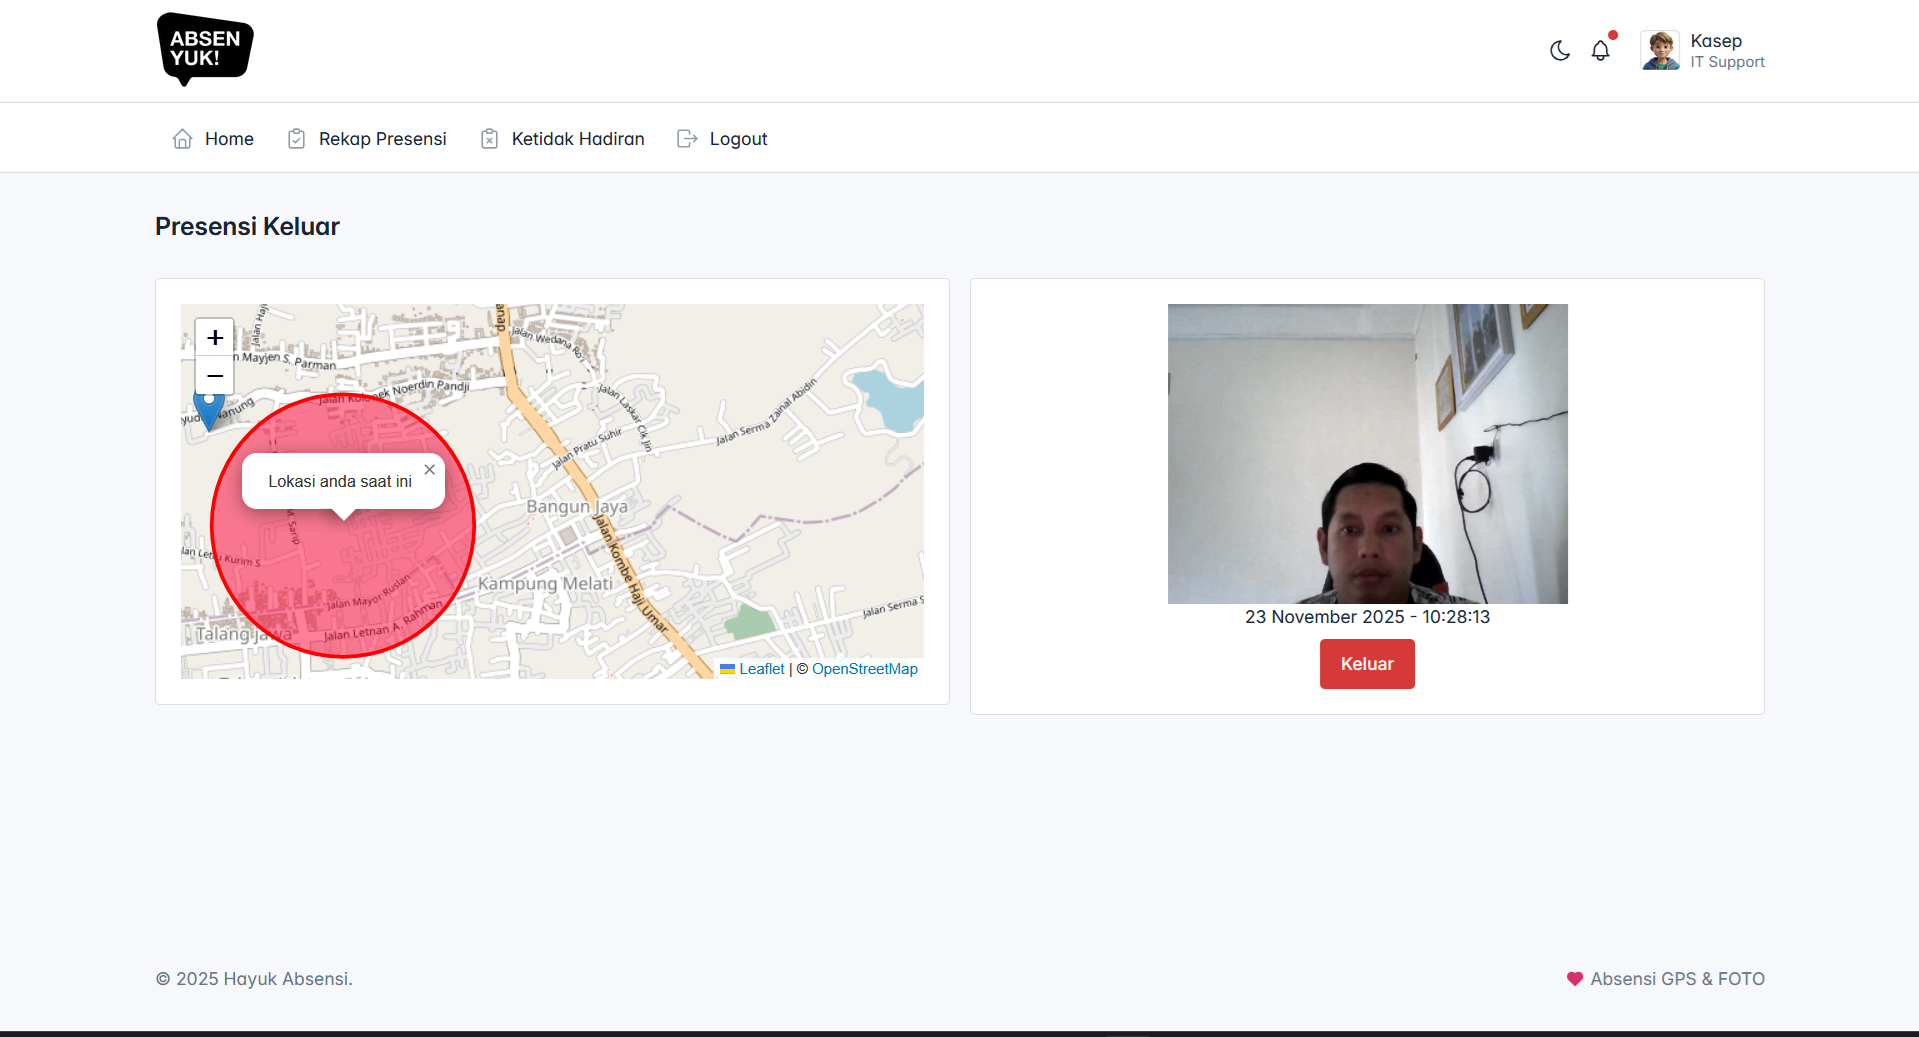
Task: Close the Lokasi anda saat ini popup
Action: click(429, 470)
